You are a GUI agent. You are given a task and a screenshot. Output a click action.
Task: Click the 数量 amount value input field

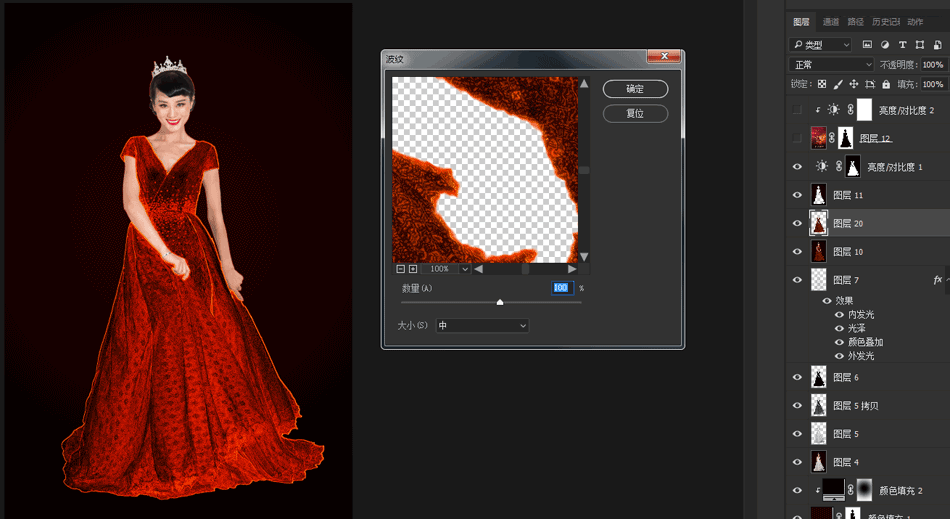(x=561, y=288)
